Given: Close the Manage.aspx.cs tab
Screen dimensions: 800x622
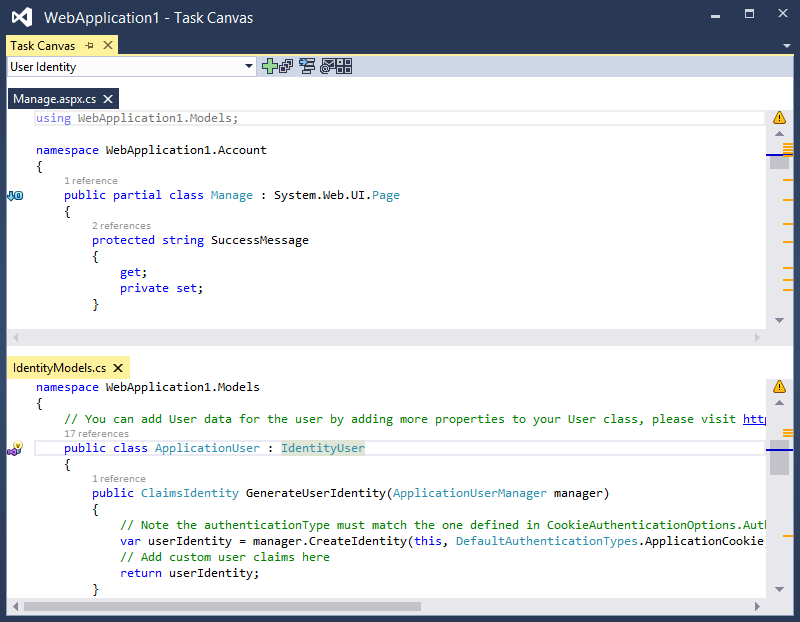Looking at the screenshot, I should pyautogui.click(x=108, y=99).
